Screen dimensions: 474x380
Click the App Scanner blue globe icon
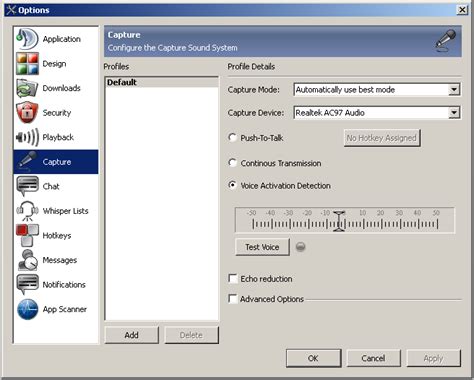[x=27, y=309]
